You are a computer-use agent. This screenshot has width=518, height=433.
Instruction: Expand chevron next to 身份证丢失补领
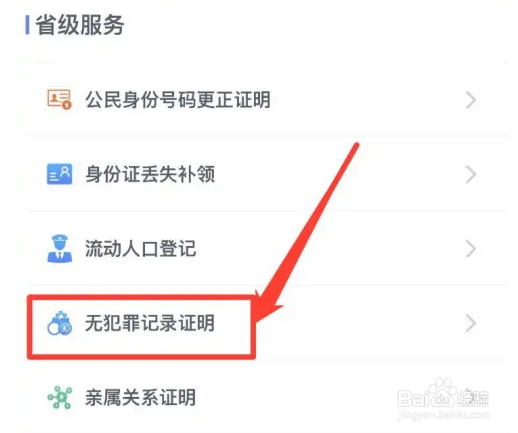[x=470, y=174]
